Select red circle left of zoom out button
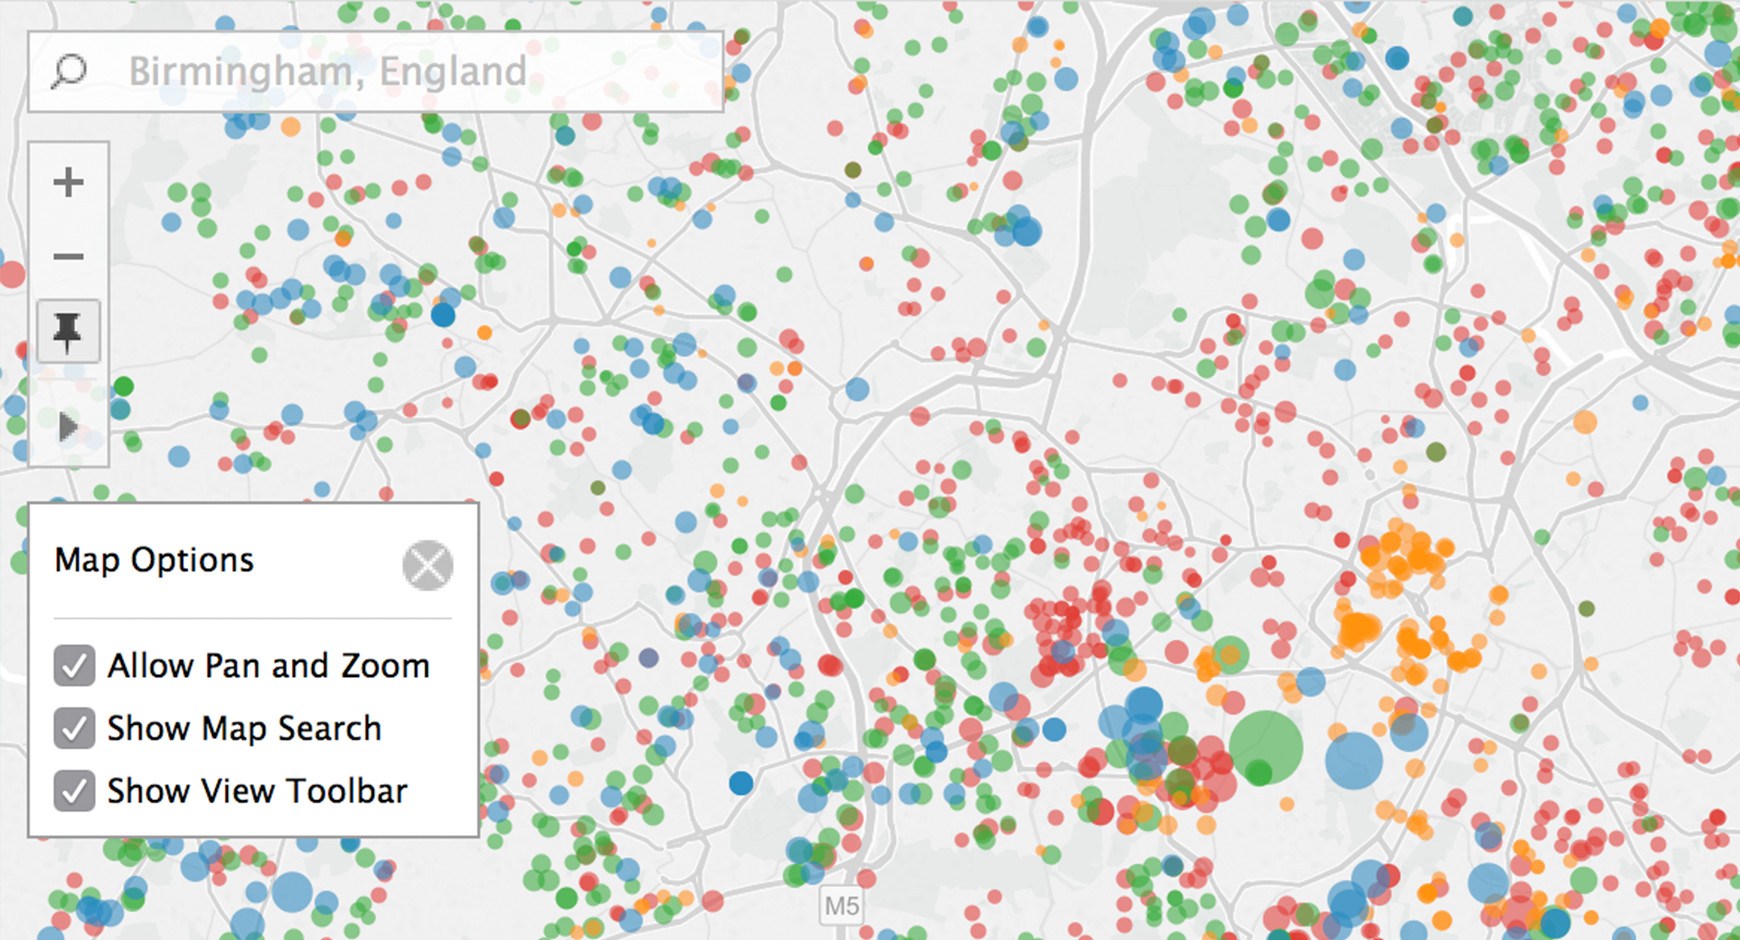 point(11,273)
